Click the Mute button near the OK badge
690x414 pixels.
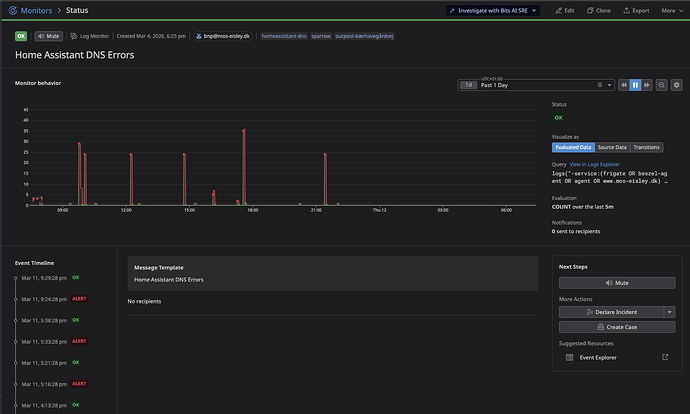tap(49, 36)
